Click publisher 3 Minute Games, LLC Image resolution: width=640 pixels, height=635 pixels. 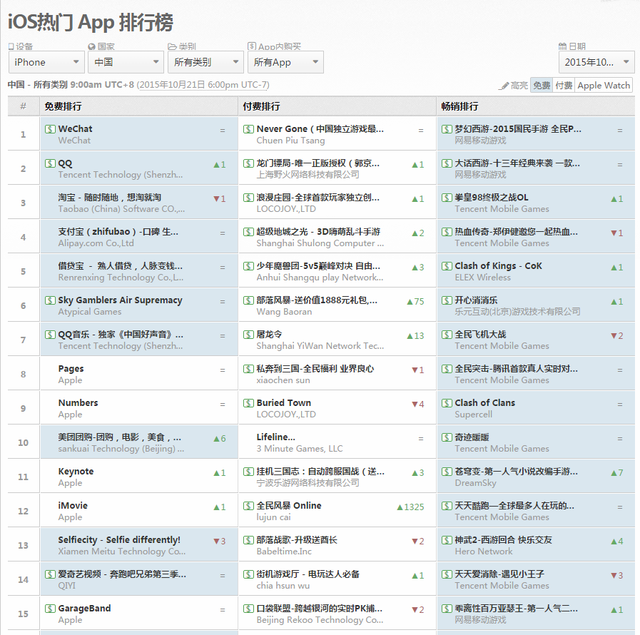tap(300, 449)
